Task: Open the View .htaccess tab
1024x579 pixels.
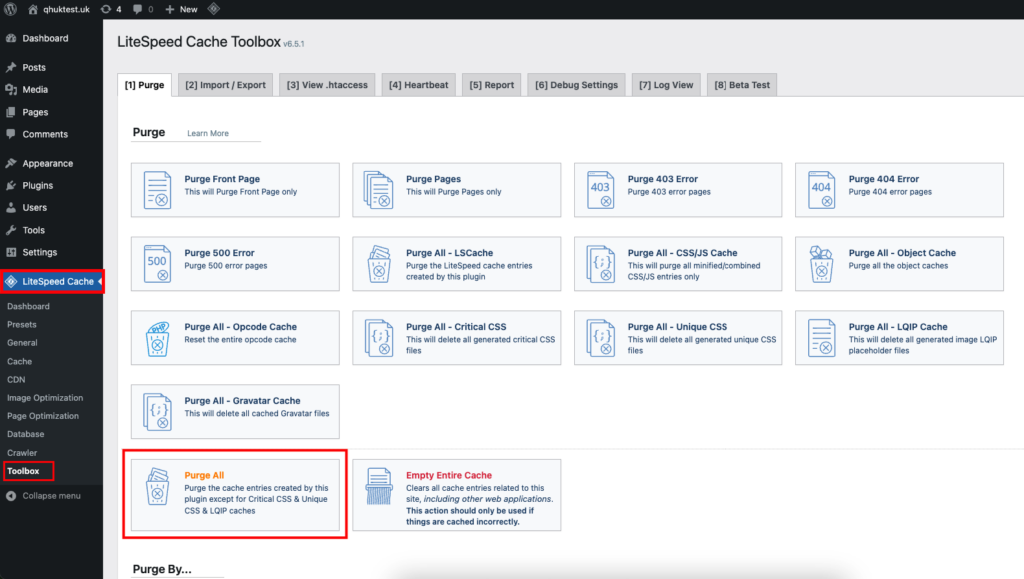Action: point(327,85)
